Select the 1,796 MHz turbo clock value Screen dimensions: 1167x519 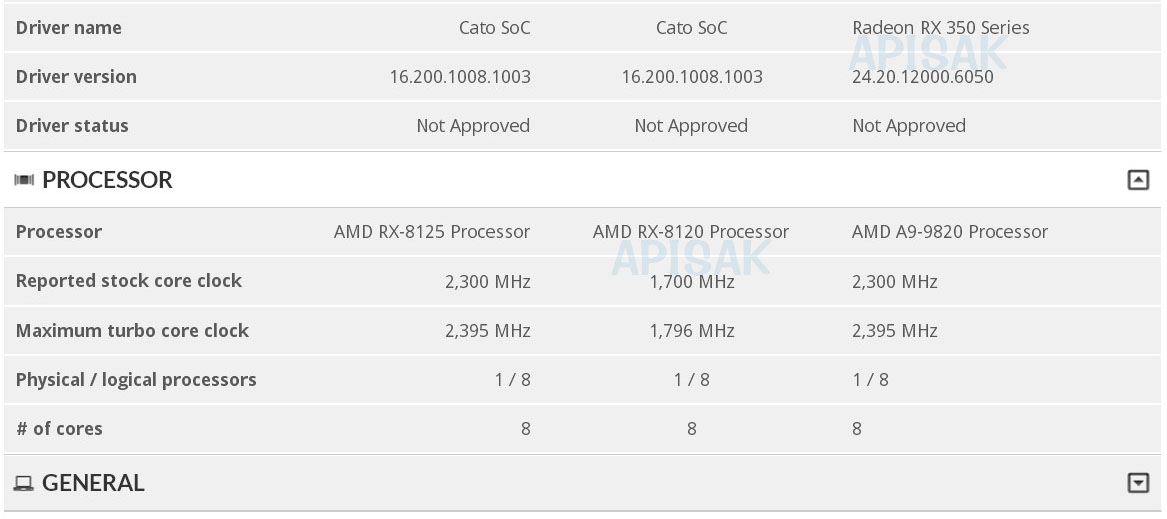[692, 331]
